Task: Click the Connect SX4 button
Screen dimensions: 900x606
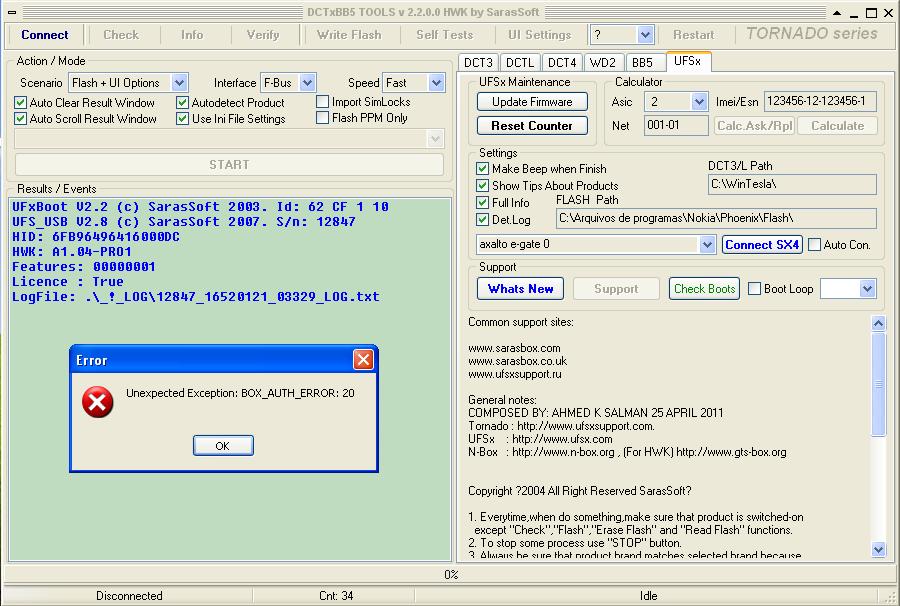Action: click(x=762, y=244)
